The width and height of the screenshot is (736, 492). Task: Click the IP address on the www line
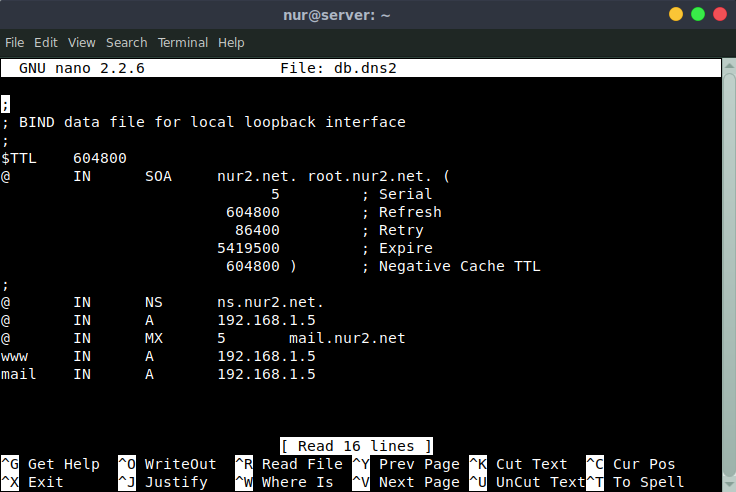[x=266, y=356]
